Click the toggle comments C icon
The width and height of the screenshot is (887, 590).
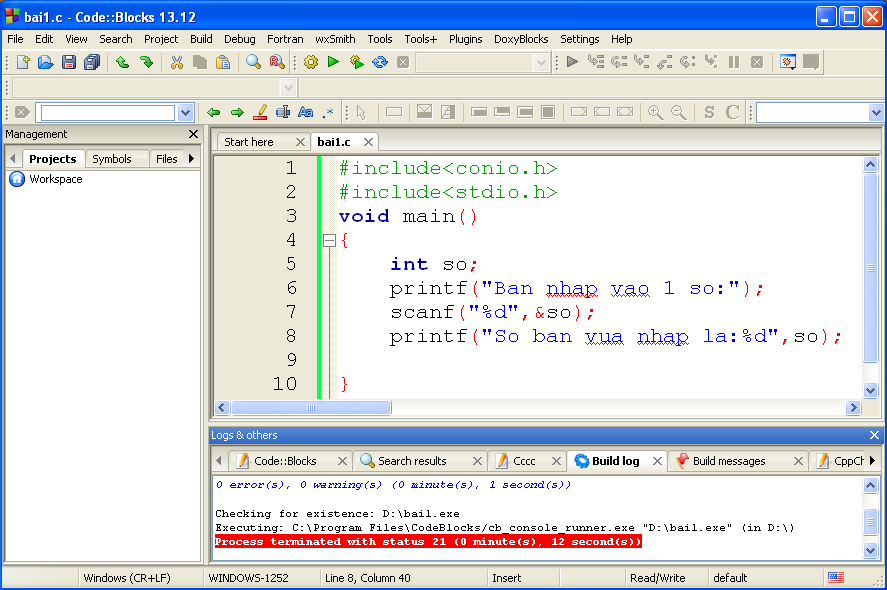pyautogui.click(x=732, y=112)
